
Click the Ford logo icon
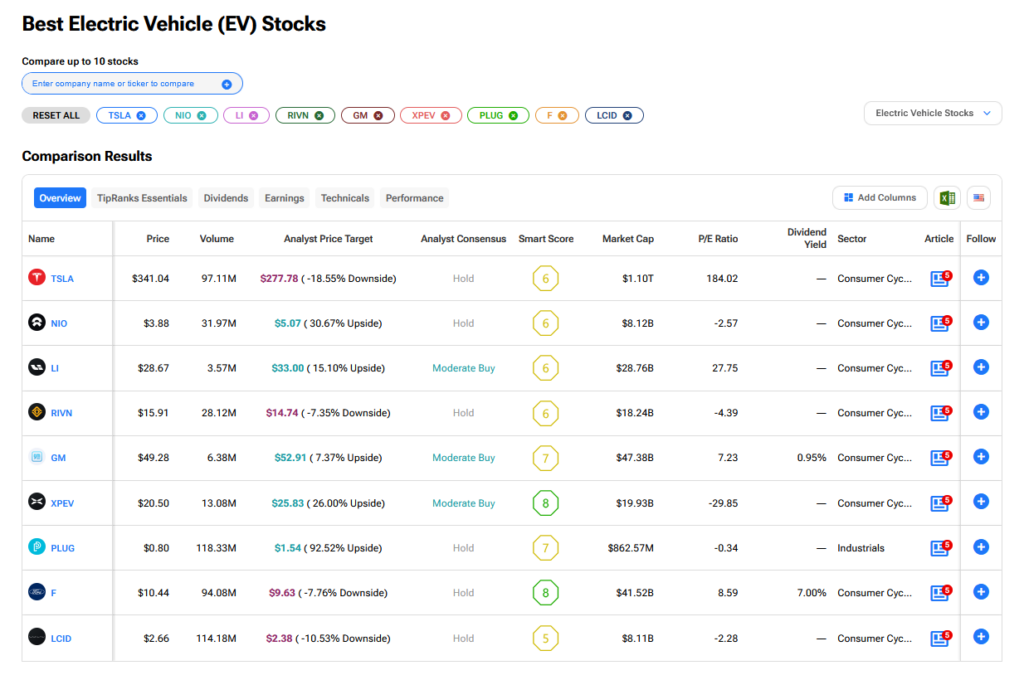tap(37, 591)
